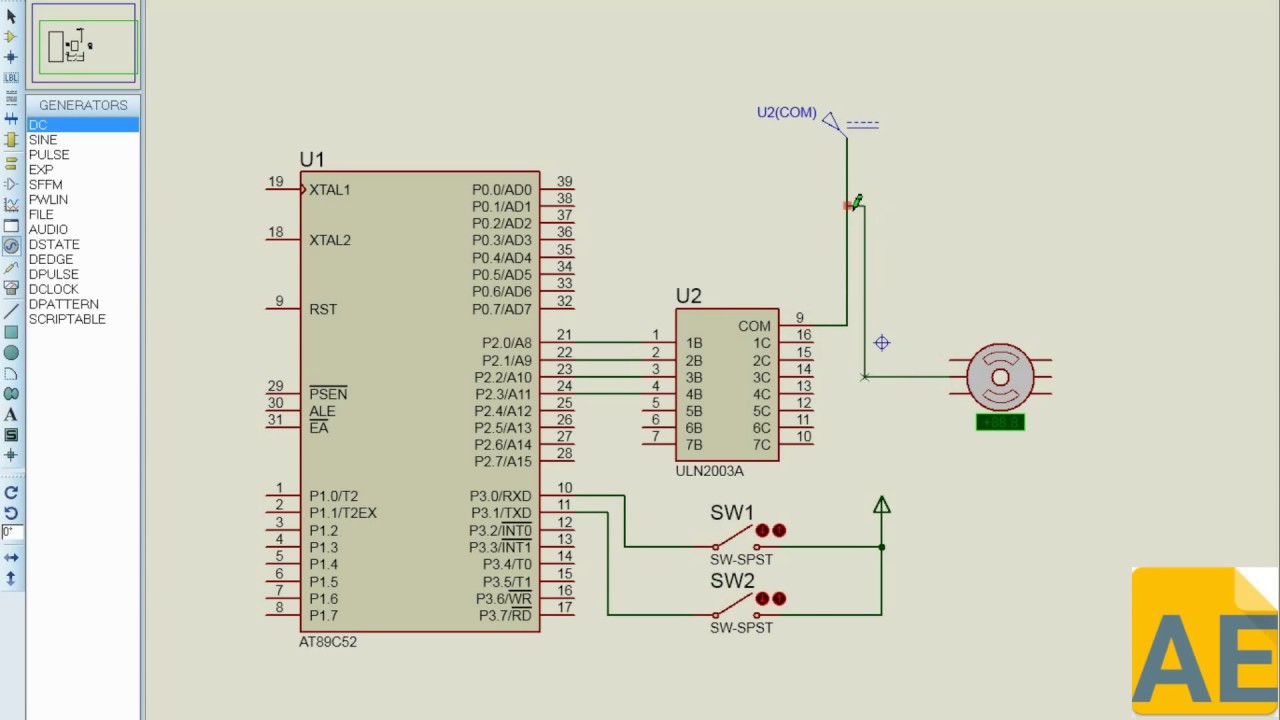This screenshot has width=1280, height=720.
Task: Select SINE in the generators list
Action: [x=83, y=140]
